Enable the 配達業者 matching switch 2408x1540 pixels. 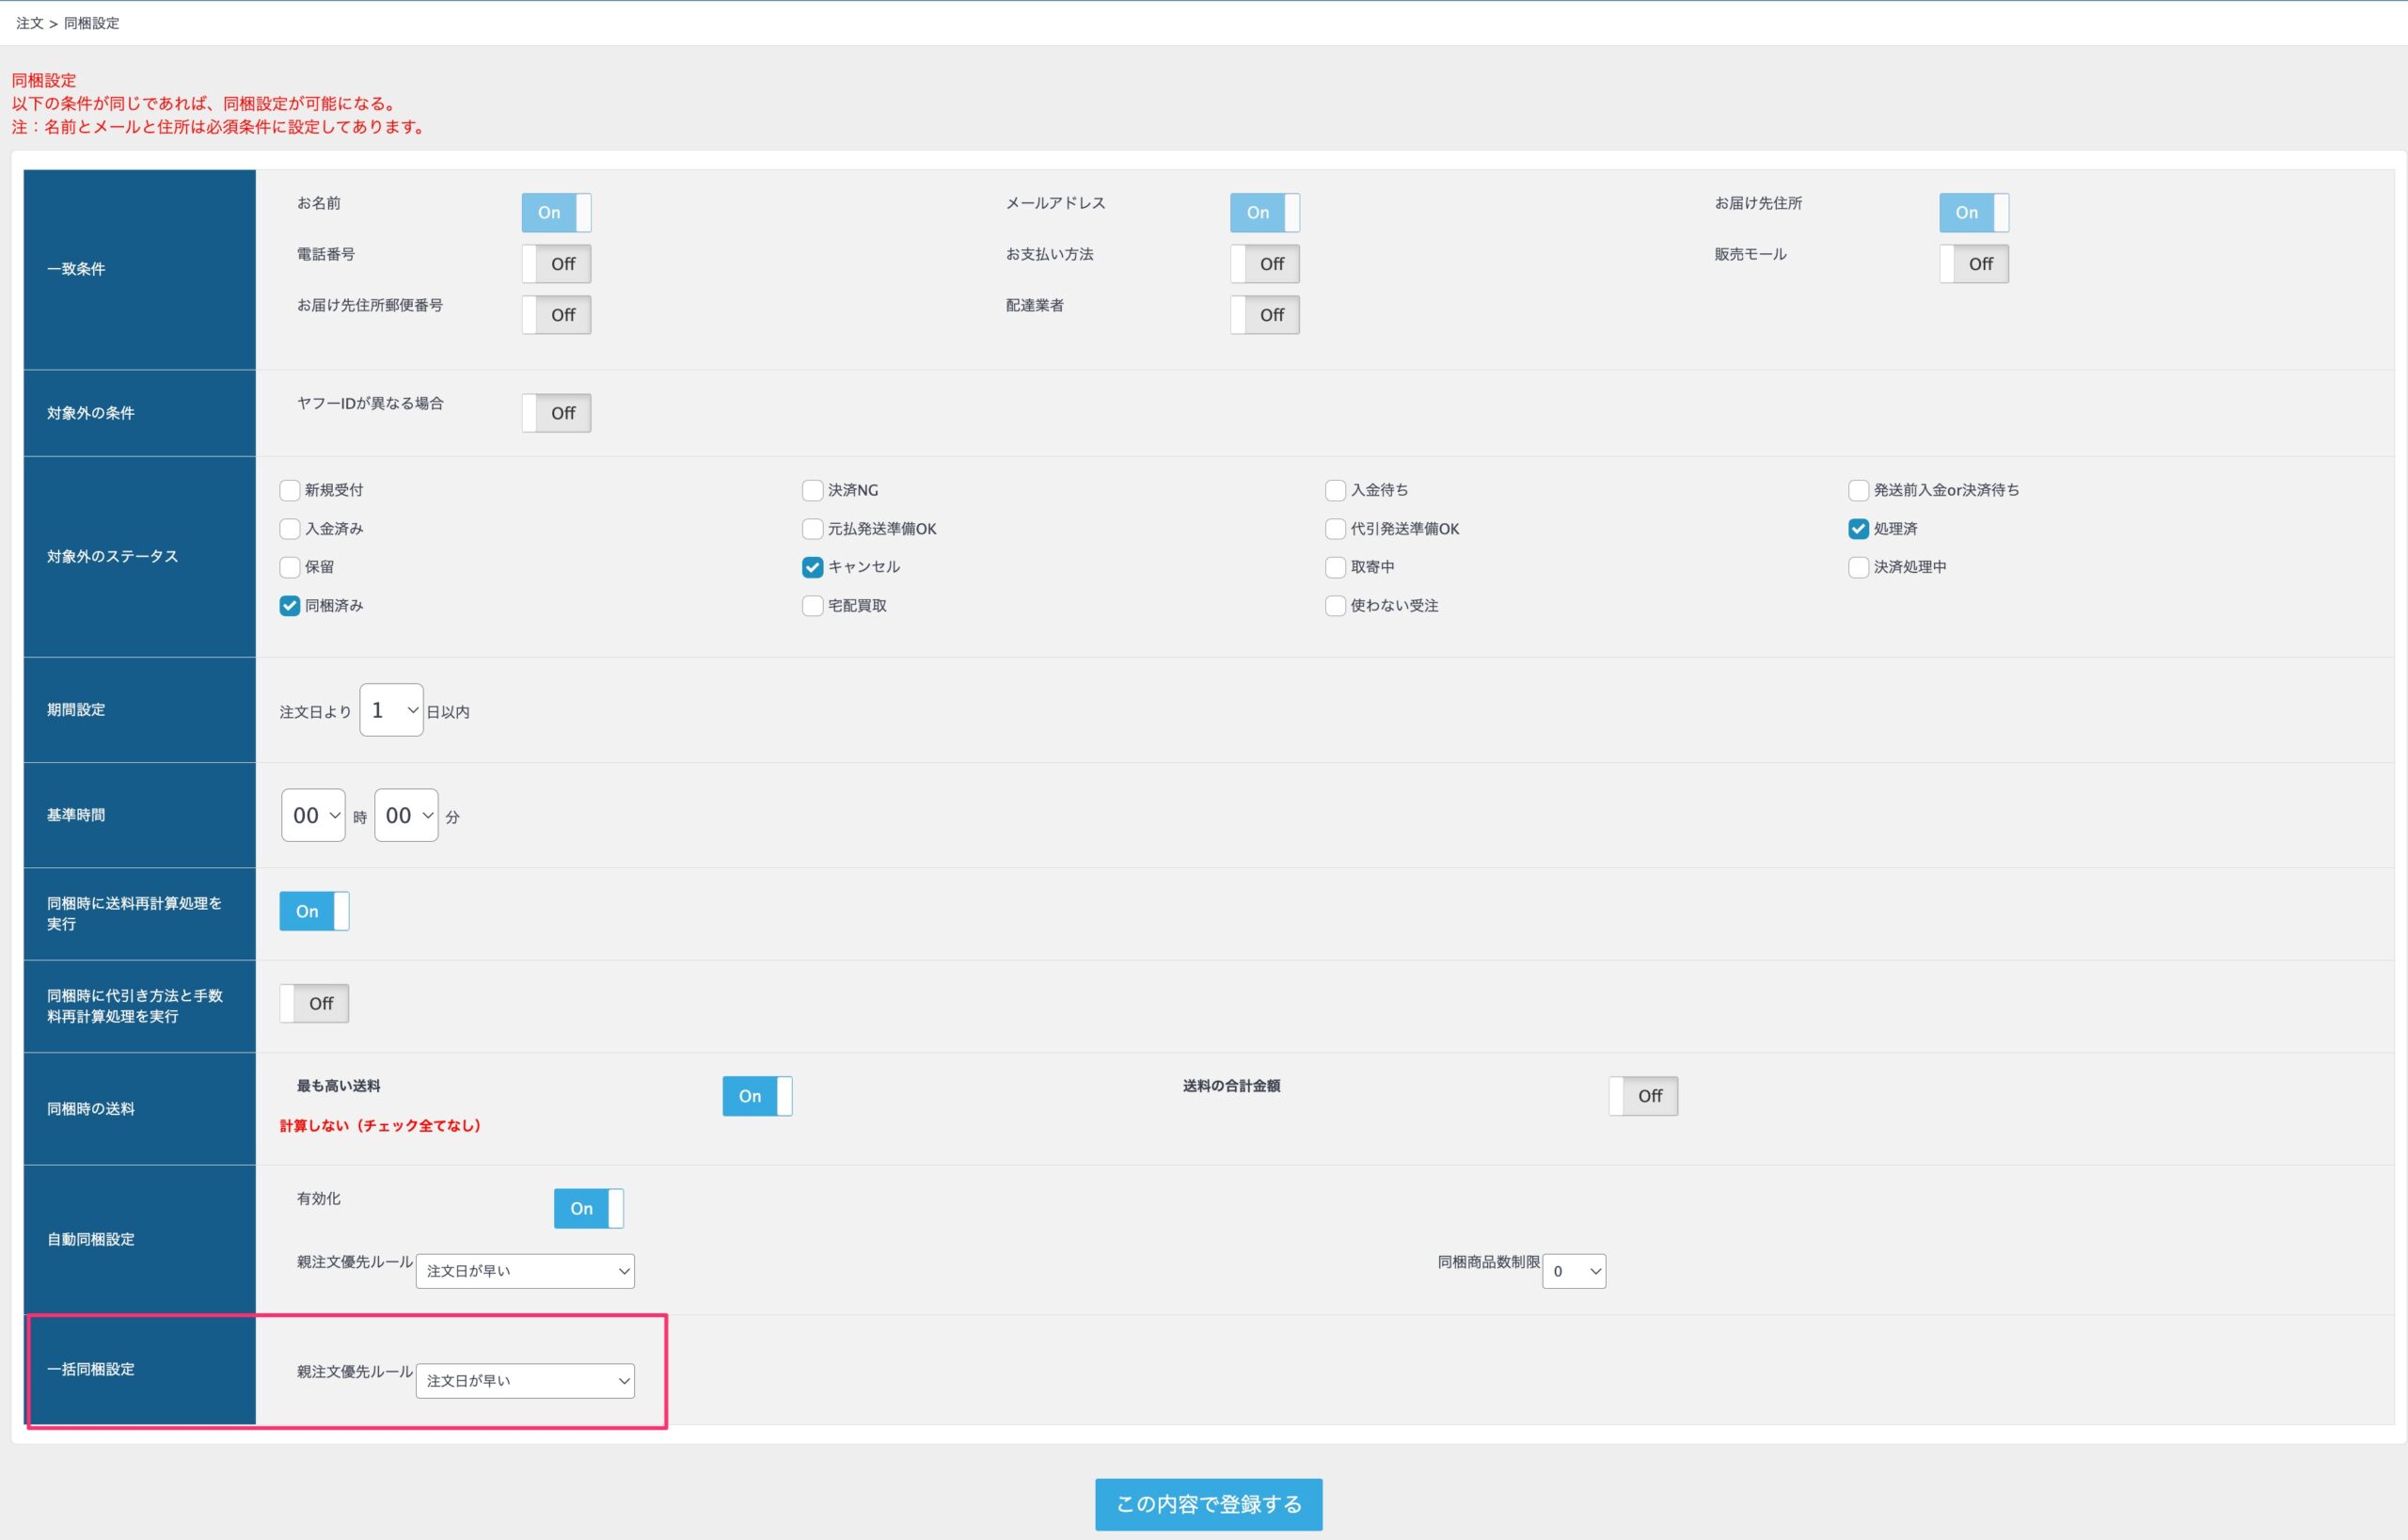[1264, 315]
